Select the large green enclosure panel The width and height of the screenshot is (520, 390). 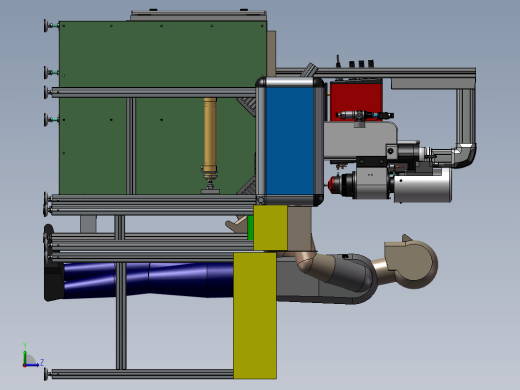[x=160, y=107]
